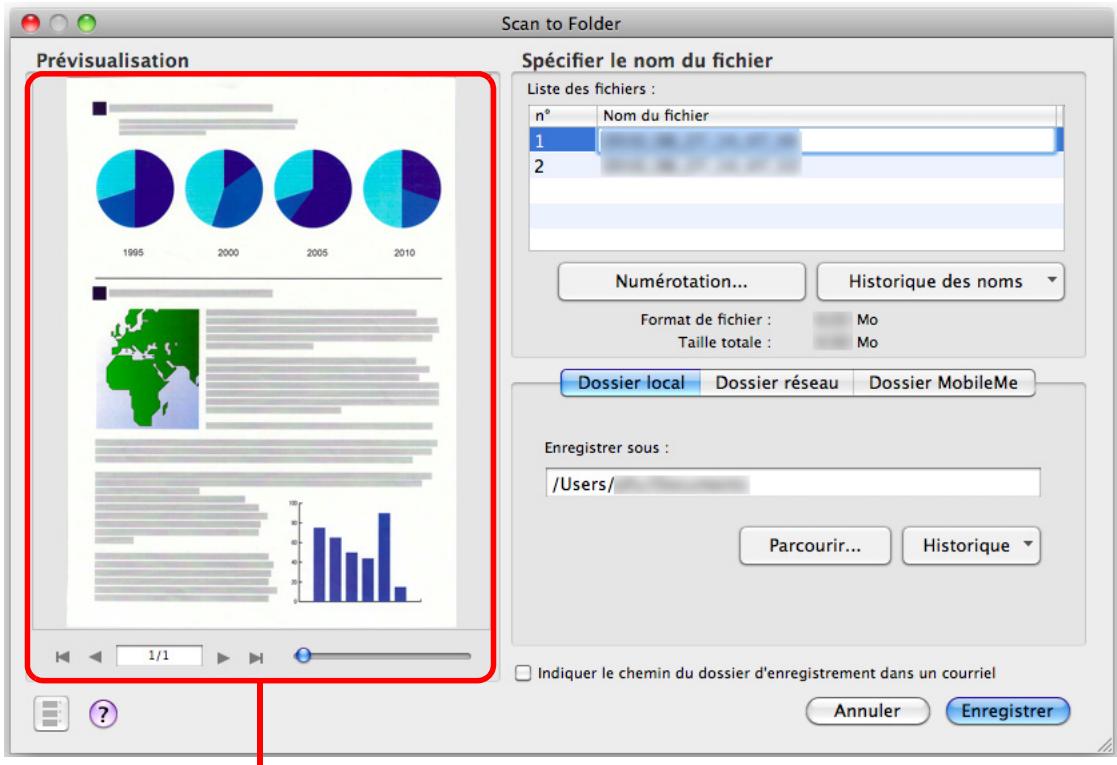Click the Enregistrer button
Screen dimensions: 1117x765
pyautogui.click(x=1007, y=711)
